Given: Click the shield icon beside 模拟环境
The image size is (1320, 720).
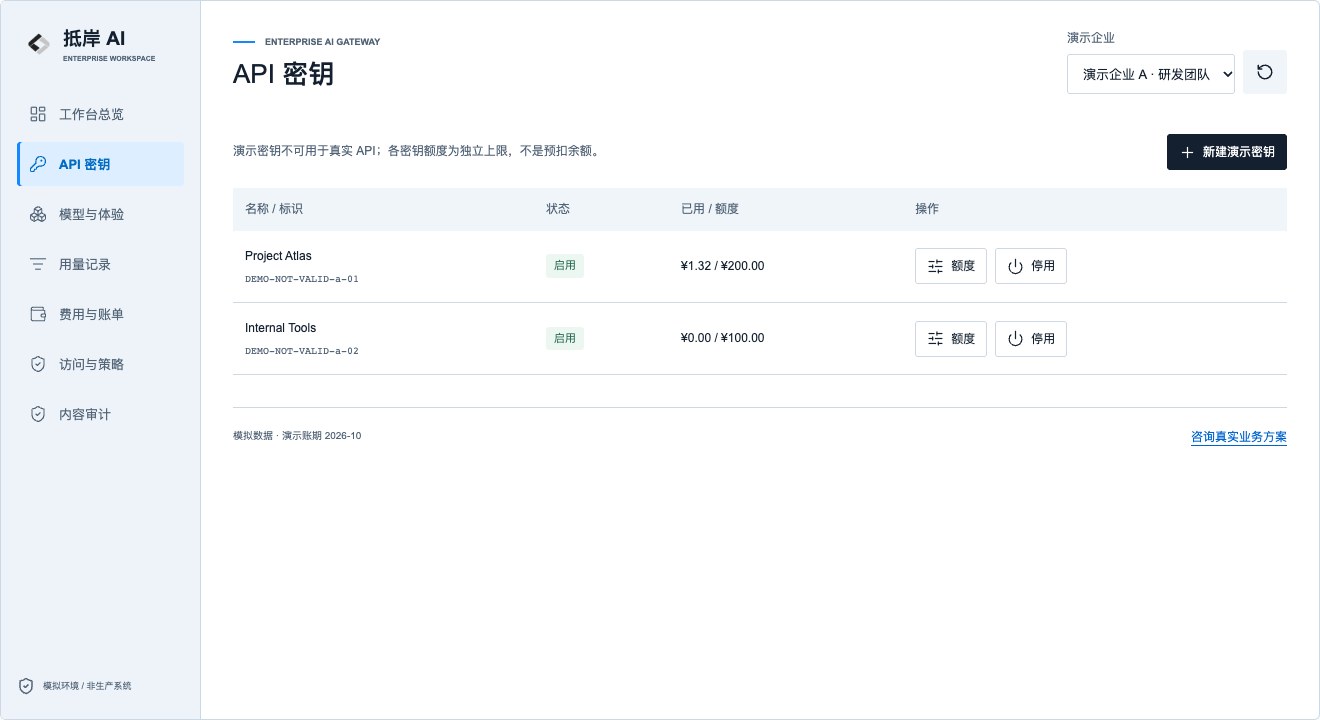Looking at the screenshot, I should click(26, 686).
